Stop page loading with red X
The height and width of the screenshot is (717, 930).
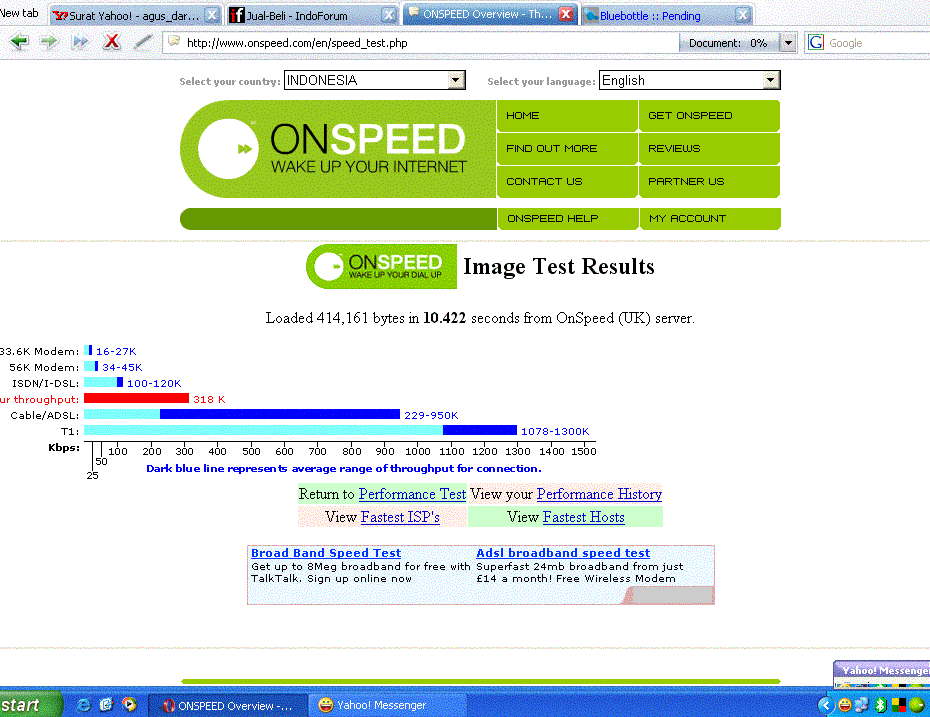point(112,42)
